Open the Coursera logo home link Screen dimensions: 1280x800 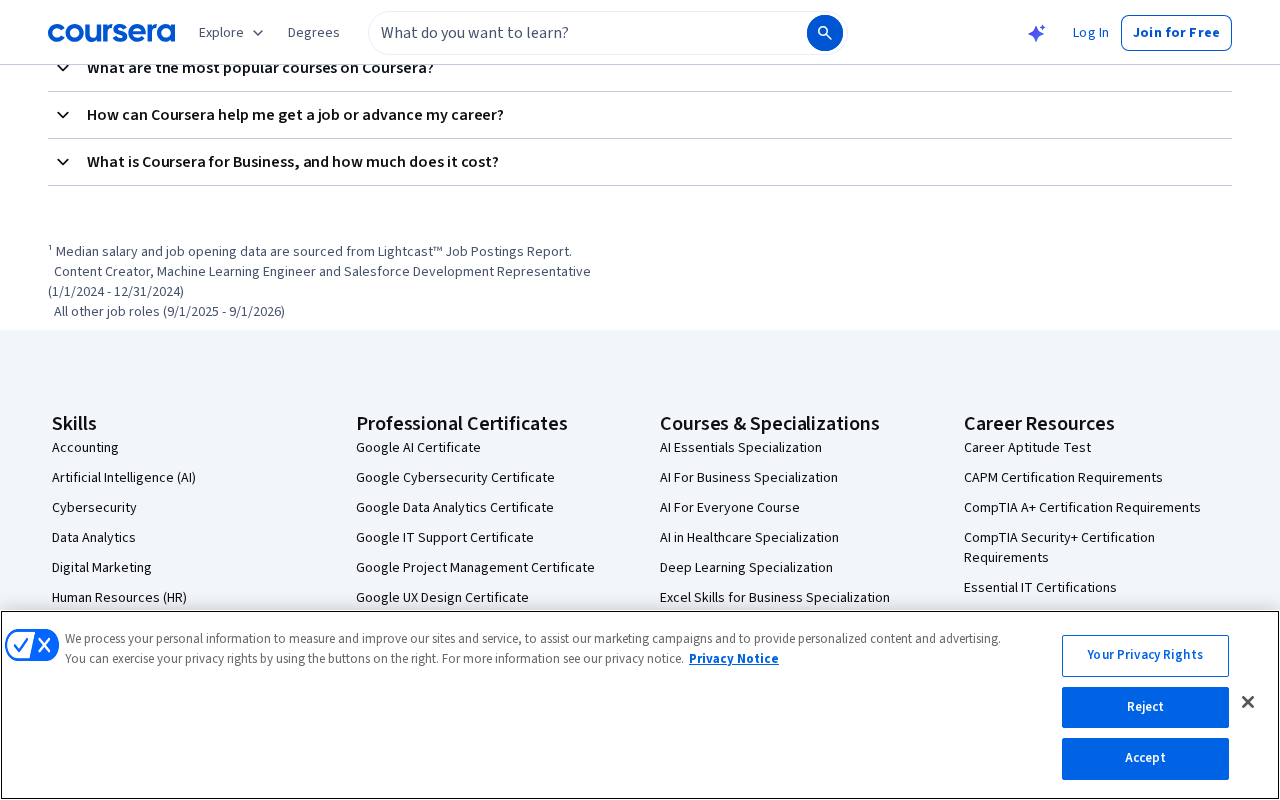111,33
